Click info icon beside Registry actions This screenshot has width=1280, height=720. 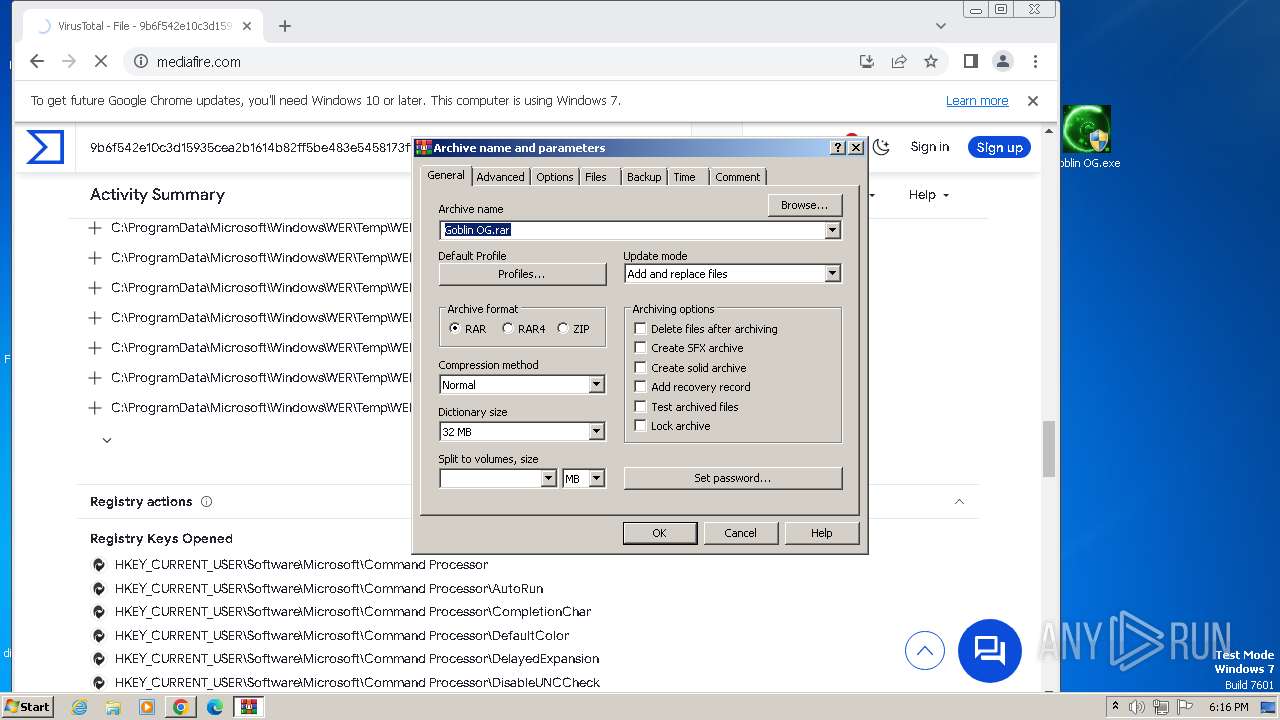pos(206,502)
